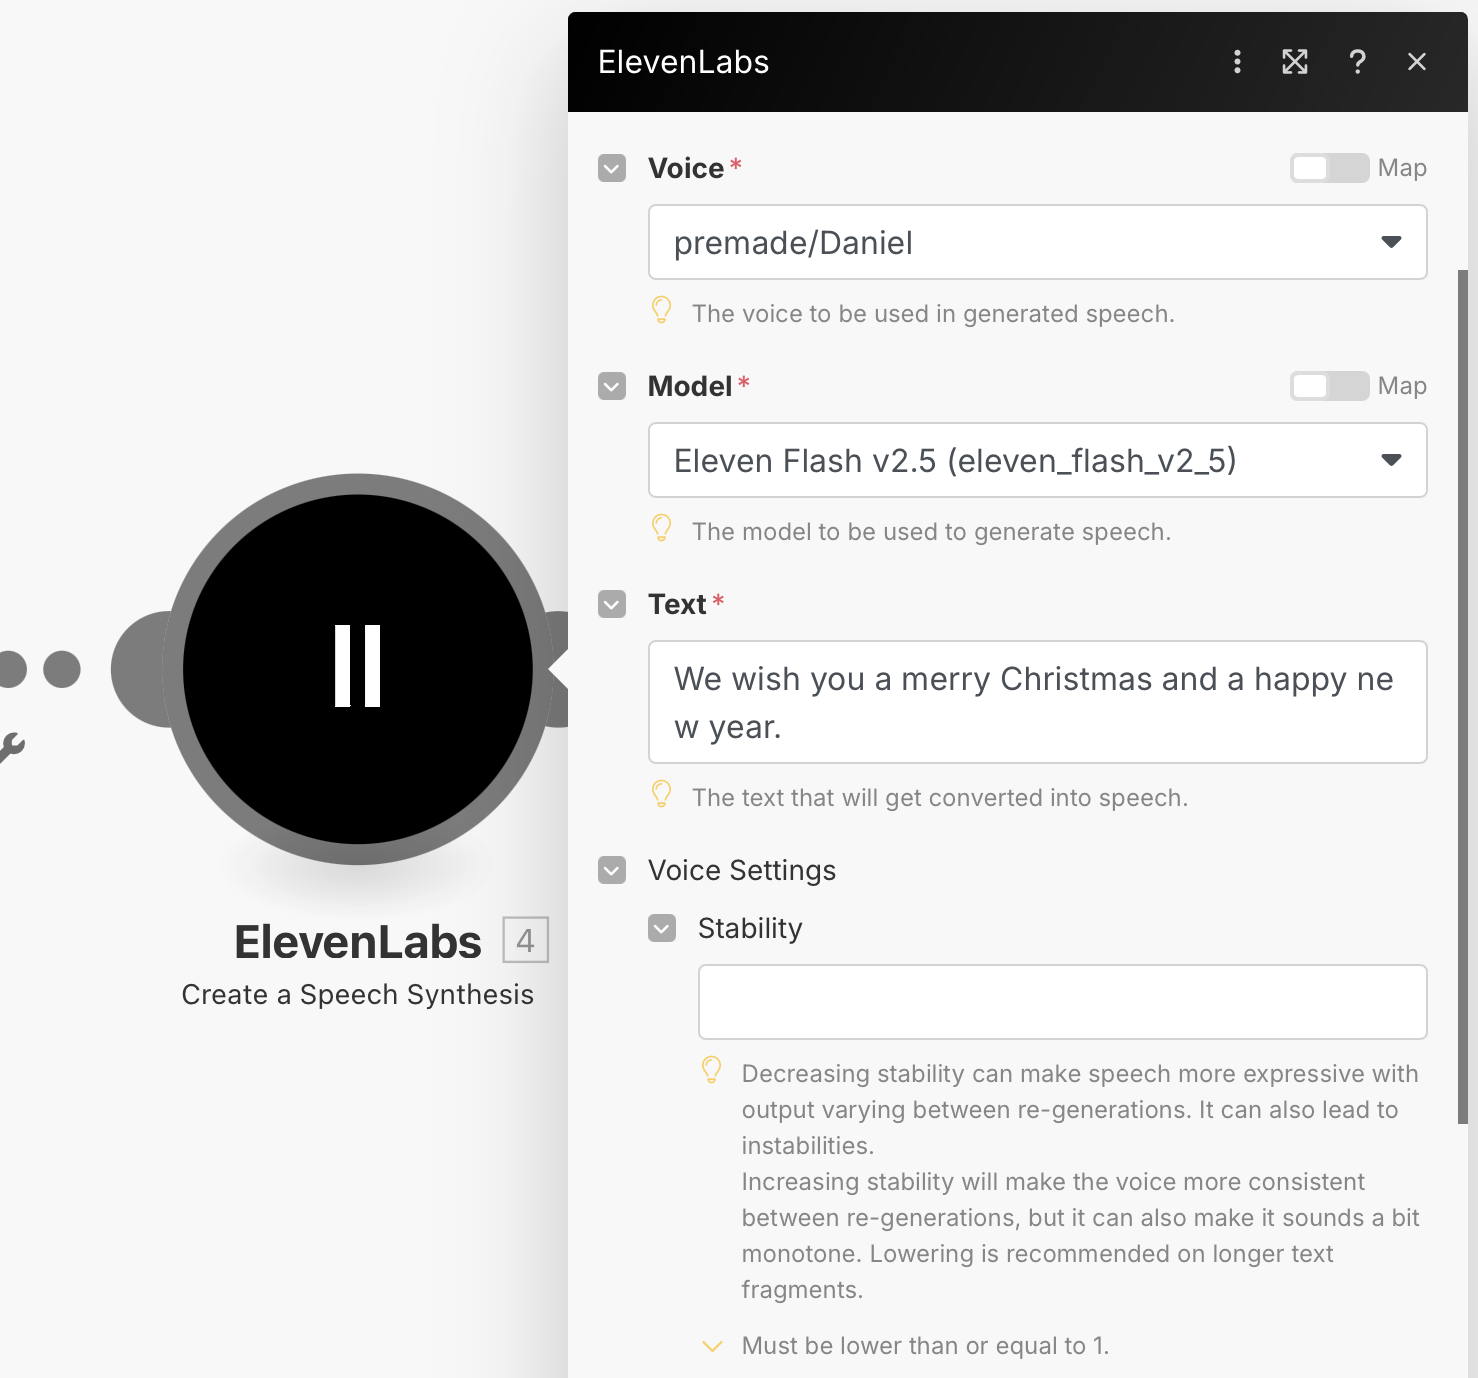This screenshot has height=1378, width=1478.
Task: Collapse the Stability field chevron
Action: tap(662, 928)
